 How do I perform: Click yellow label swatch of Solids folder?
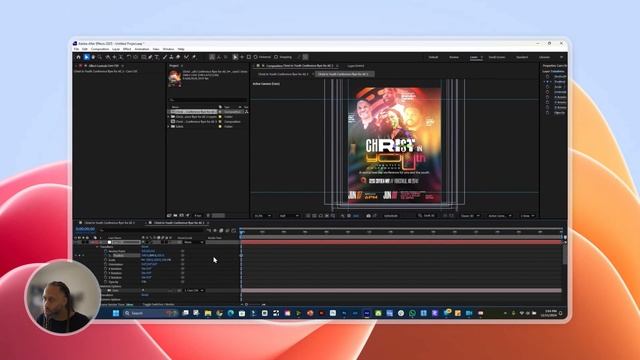tap(220, 127)
